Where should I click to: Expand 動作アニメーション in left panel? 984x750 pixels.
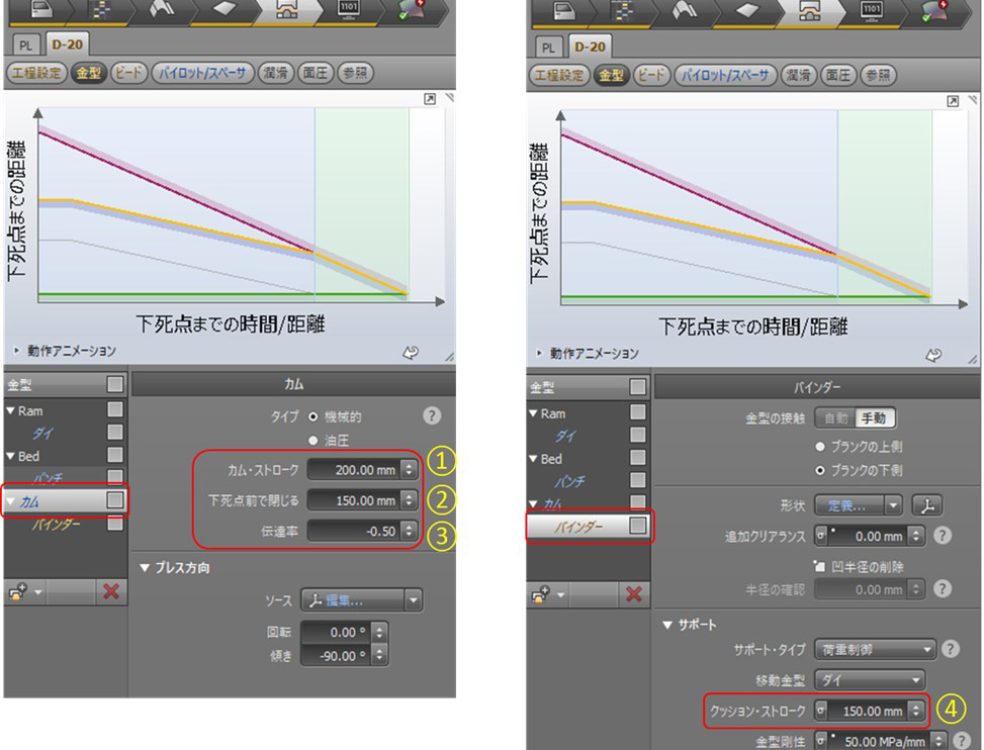(x=16, y=351)
